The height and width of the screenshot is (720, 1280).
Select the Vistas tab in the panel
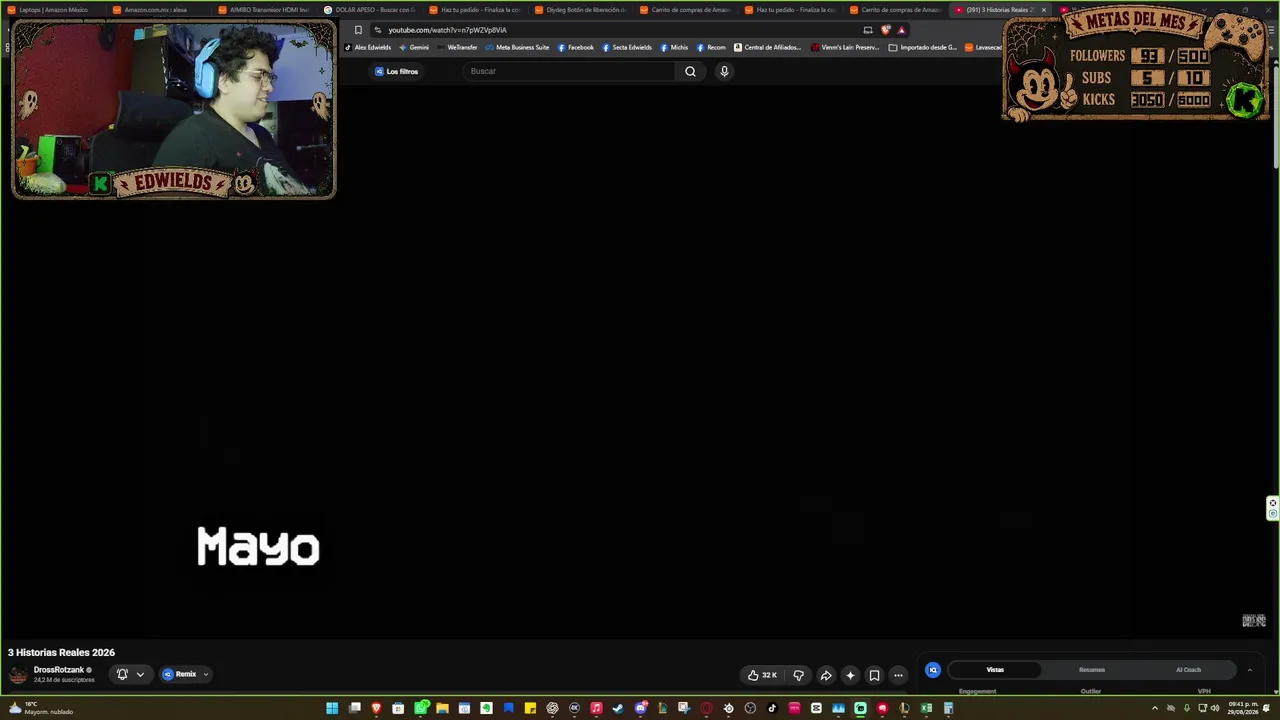(x=995, y=670)
